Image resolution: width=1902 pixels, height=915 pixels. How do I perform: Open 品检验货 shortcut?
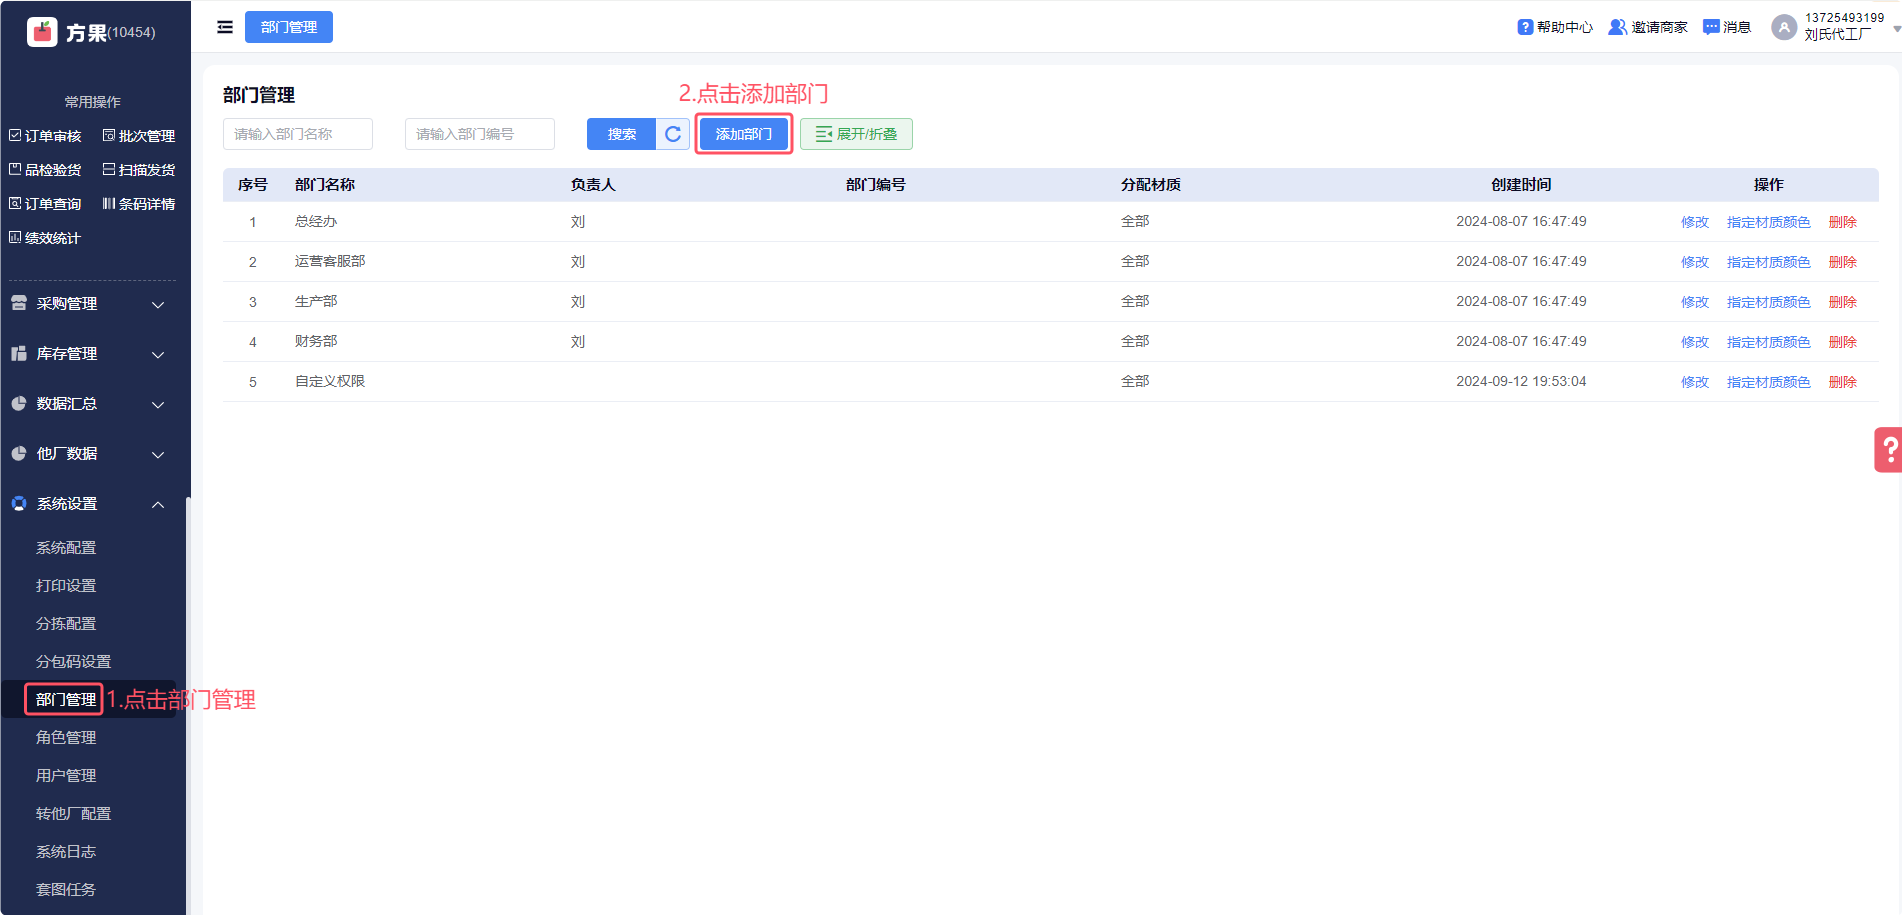tap(45, 170)
